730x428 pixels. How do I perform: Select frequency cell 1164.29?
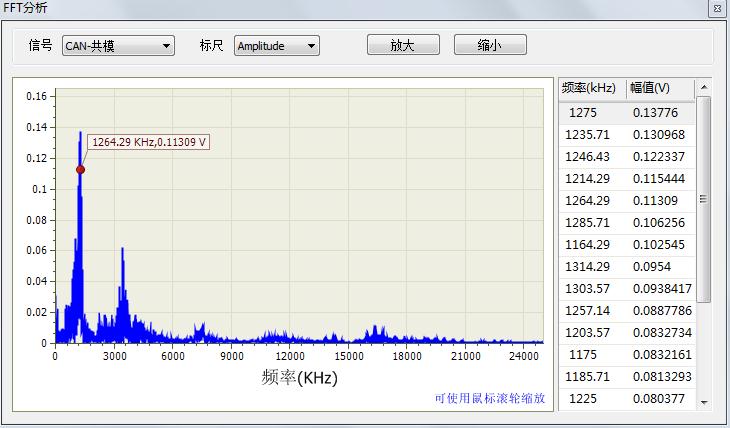(x=587, y=245)
